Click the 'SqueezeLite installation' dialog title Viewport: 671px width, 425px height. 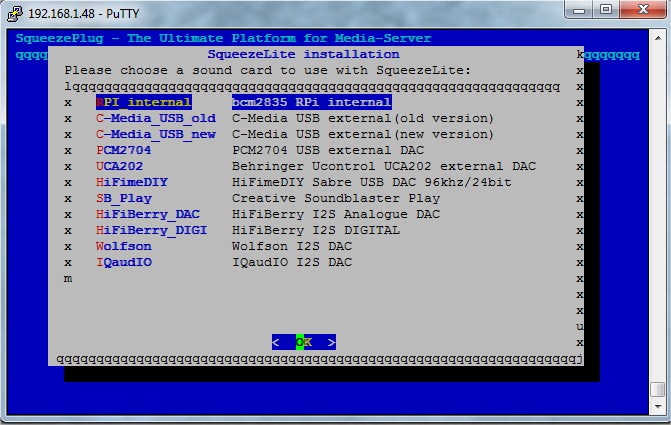tap(303, 54)
